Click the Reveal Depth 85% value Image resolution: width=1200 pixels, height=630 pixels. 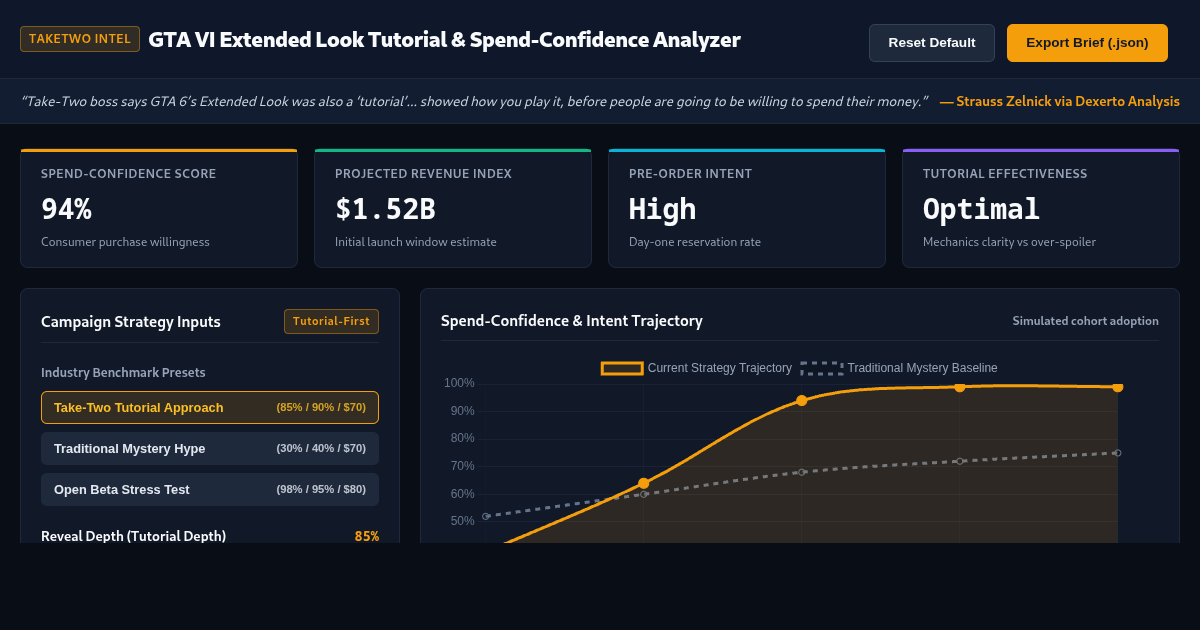[x=366, y=537]
